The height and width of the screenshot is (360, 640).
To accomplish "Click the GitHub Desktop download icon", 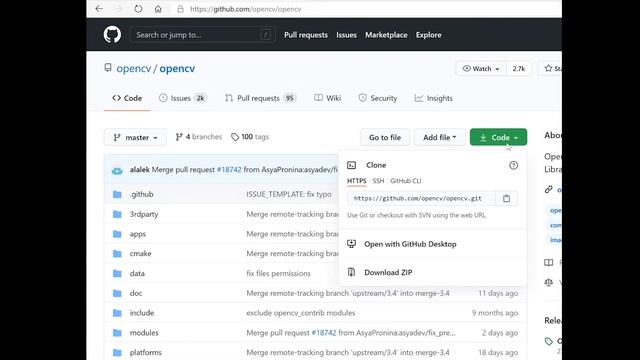I will point(351,244).
